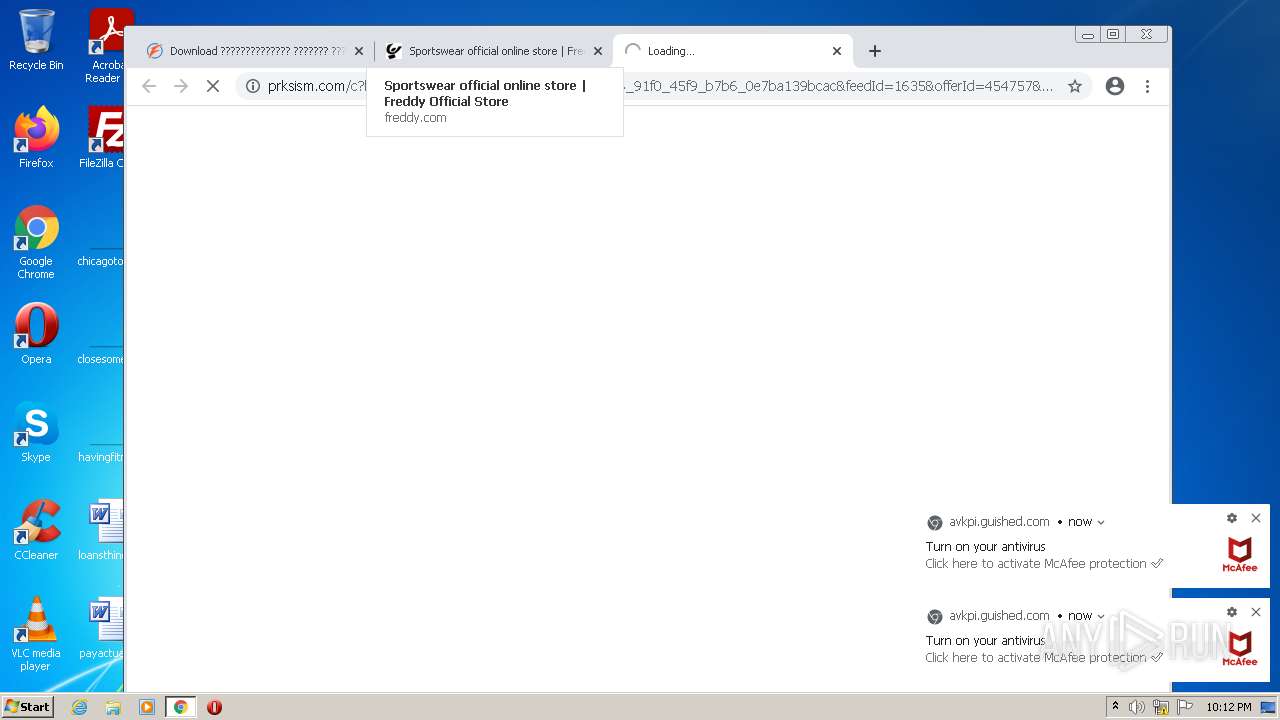Image resolution: width=1280 pixels, height=720 pixels.
Task: Dismiss the second McAfee notification
Action: coord(1256,612)
